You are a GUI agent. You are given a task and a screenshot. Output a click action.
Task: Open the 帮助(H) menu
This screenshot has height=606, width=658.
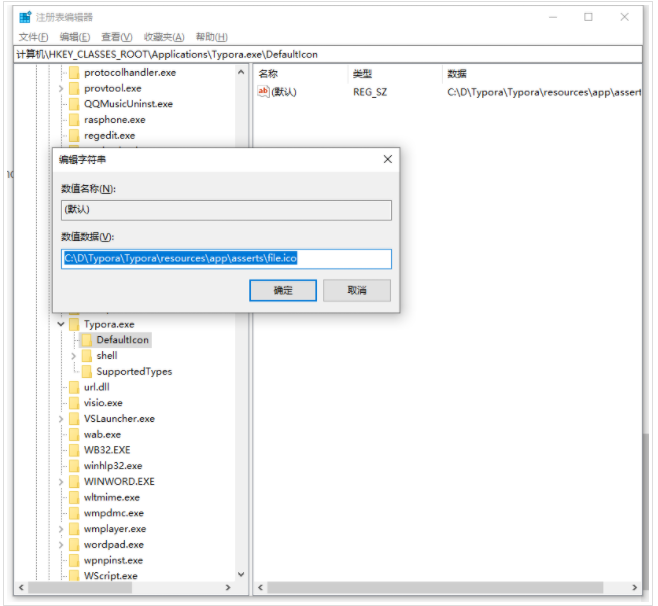212,37
